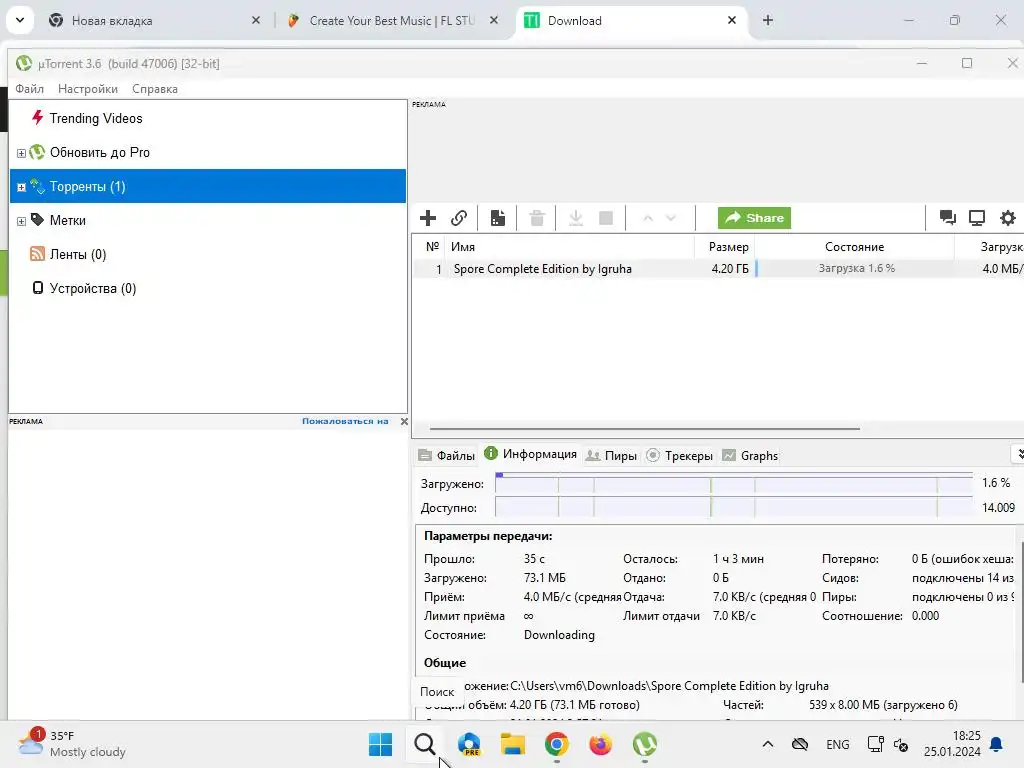Click the taskbar Search icon
Viewport: 1024px width, 768px height.
pos(424,744)
